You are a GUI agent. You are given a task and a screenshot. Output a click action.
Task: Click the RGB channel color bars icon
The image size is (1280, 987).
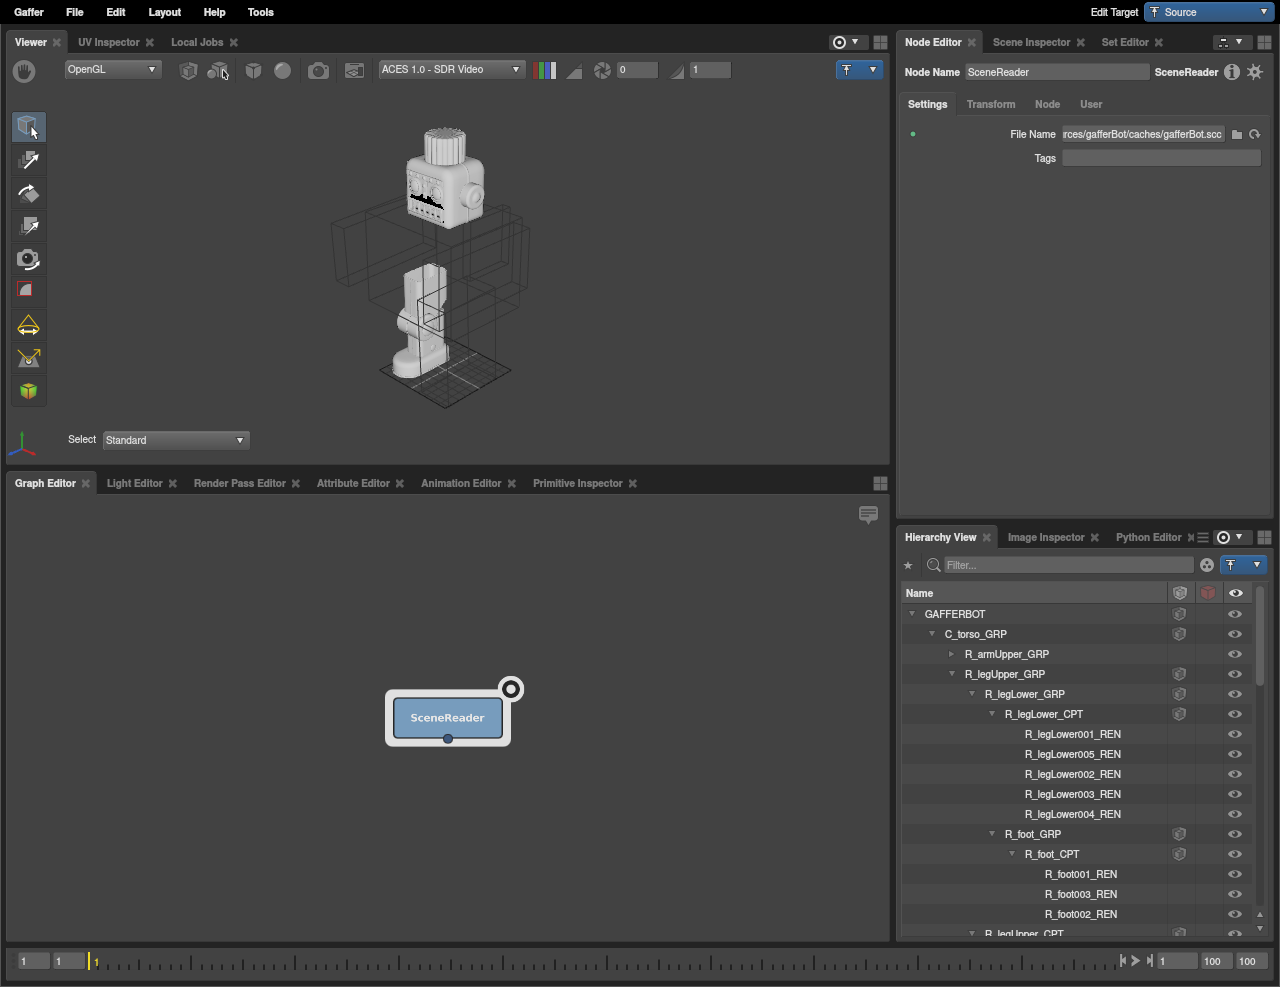coord(545,70)
